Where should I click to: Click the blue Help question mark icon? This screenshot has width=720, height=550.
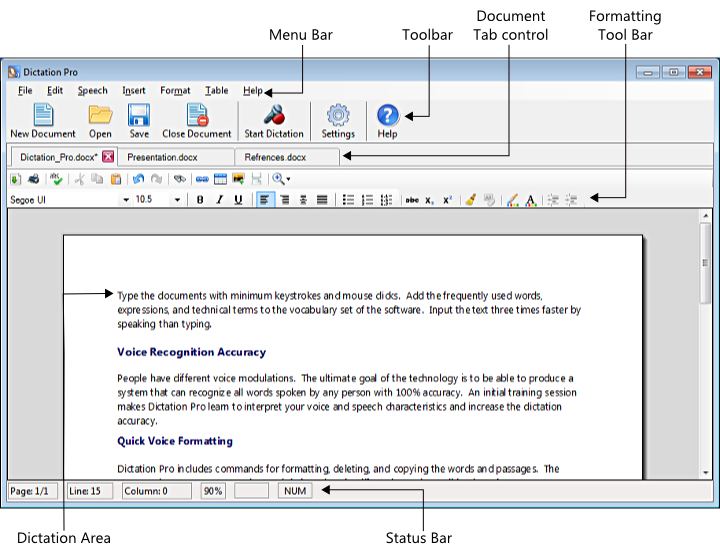click(388, 115)
